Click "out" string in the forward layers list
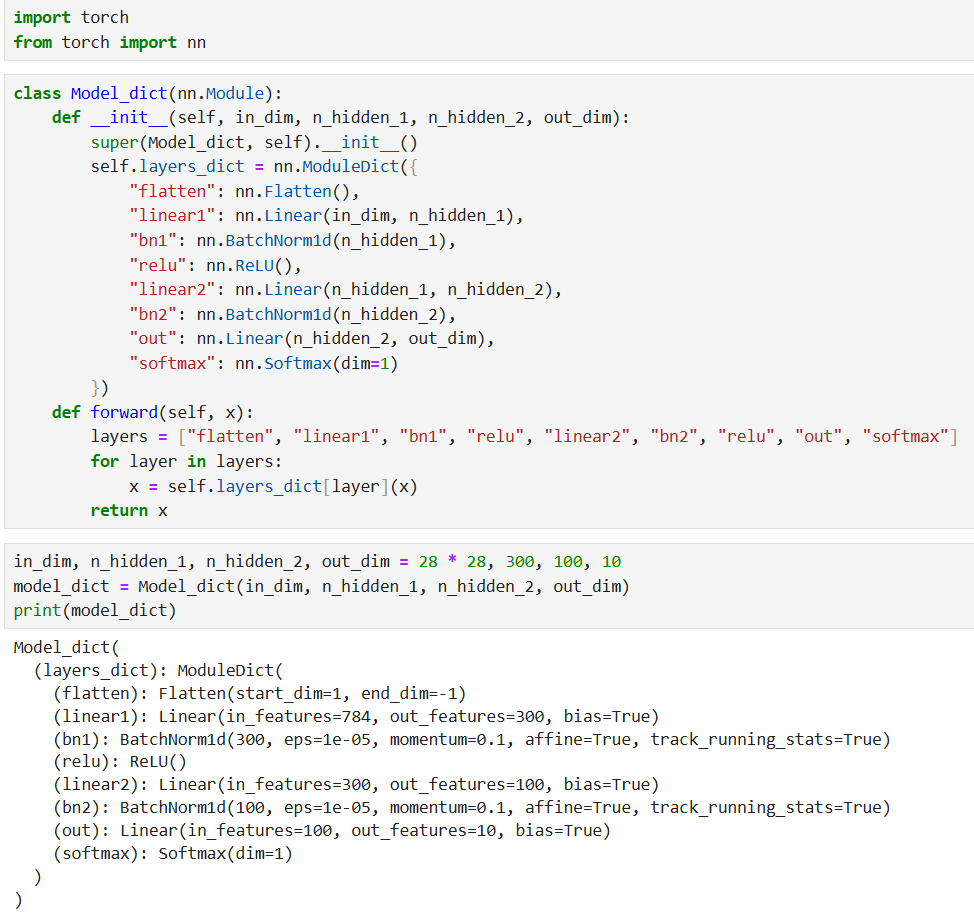The width and height of the screenshot is (974, 917). click(818, 437)
